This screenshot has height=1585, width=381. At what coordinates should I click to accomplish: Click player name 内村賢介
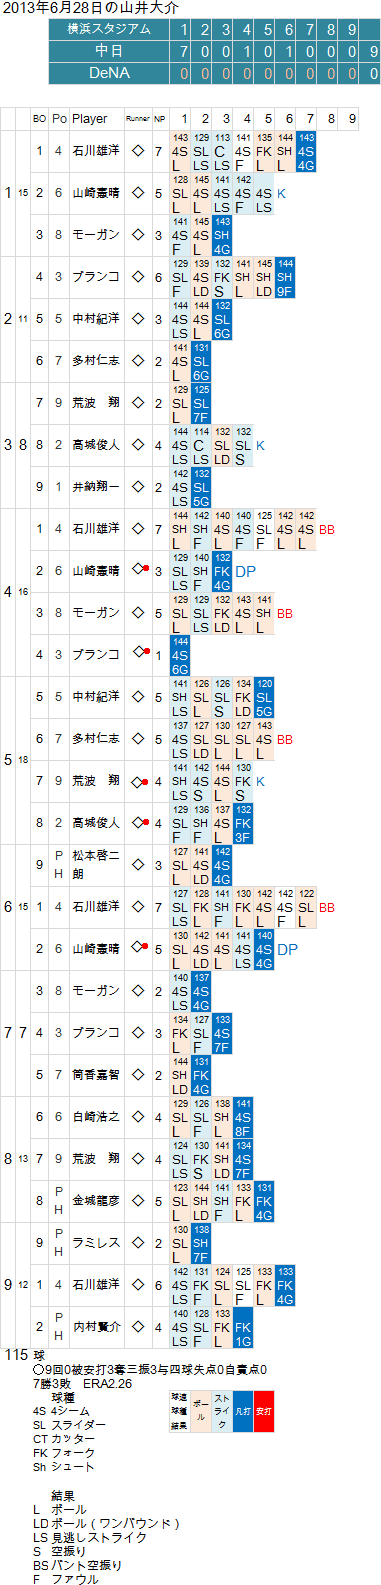tap(96, 1327)
